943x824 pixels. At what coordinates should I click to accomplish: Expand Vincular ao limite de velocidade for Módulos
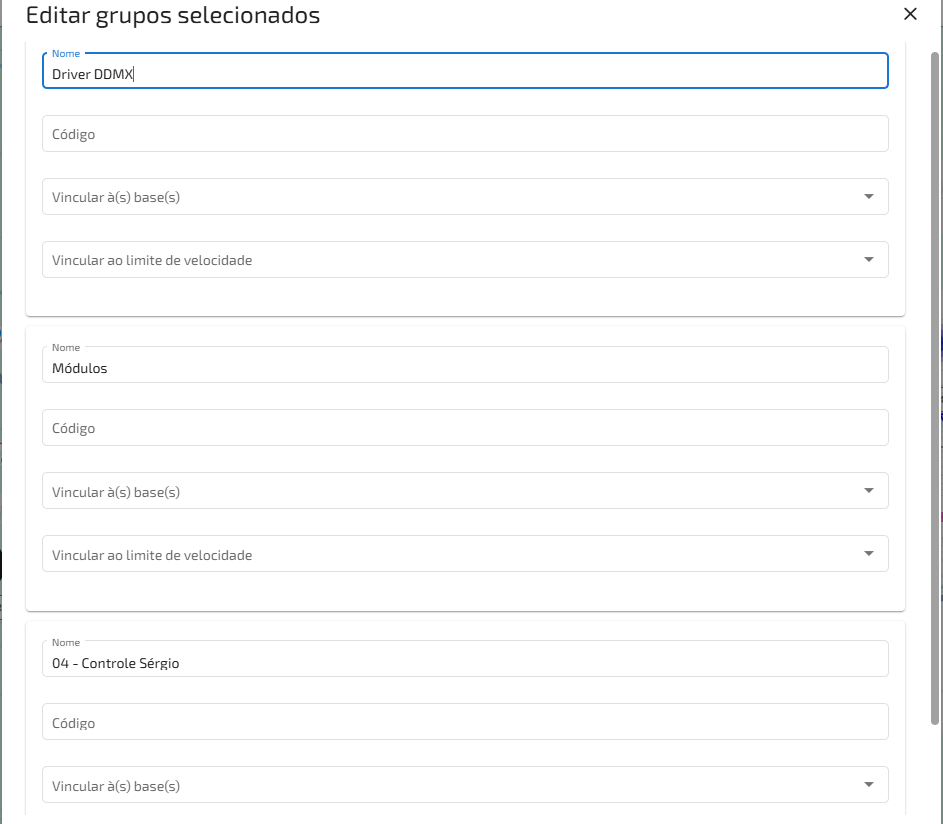465,554
